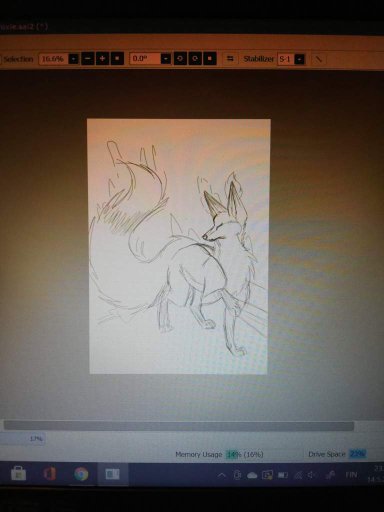
Task: Click the volume speaker tray icon
Action: pyautogui.click(x=312, y=475)
